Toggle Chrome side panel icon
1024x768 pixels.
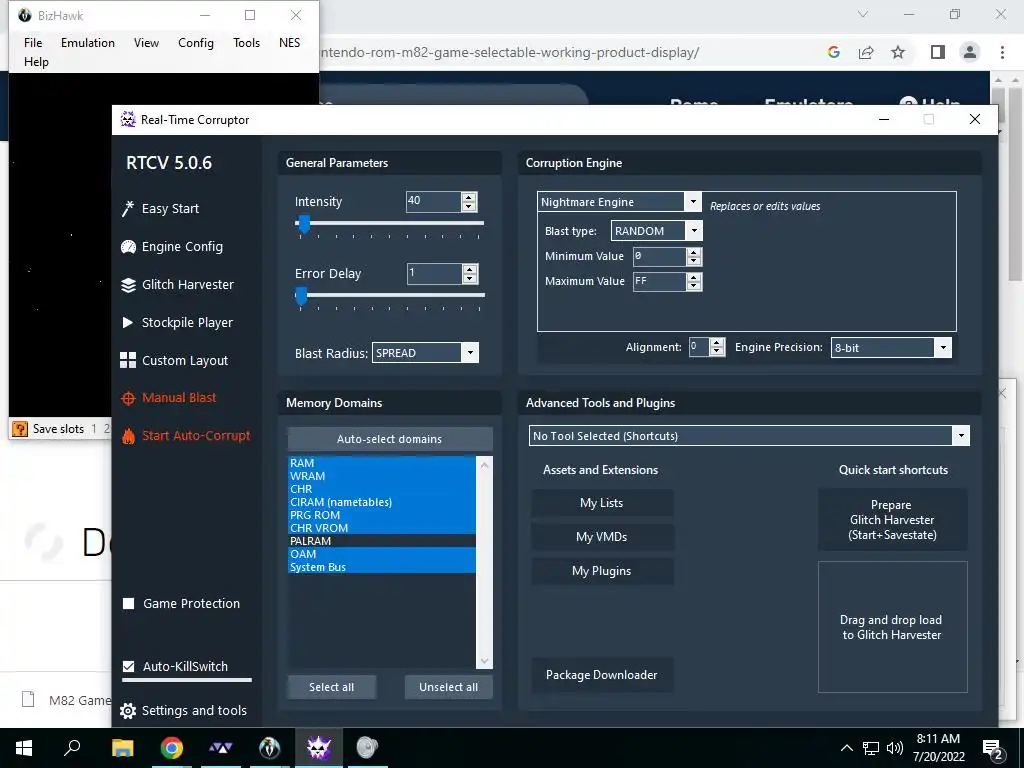938,52
